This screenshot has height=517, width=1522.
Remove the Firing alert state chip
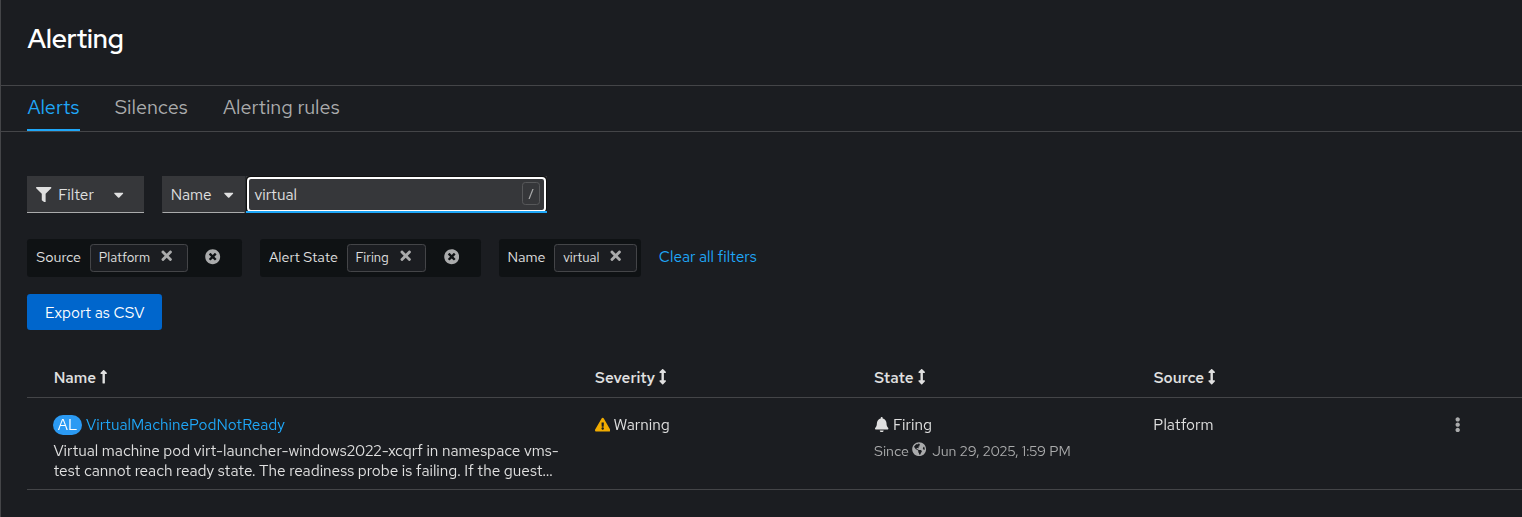pyautogui.click(x=406, y=256)
